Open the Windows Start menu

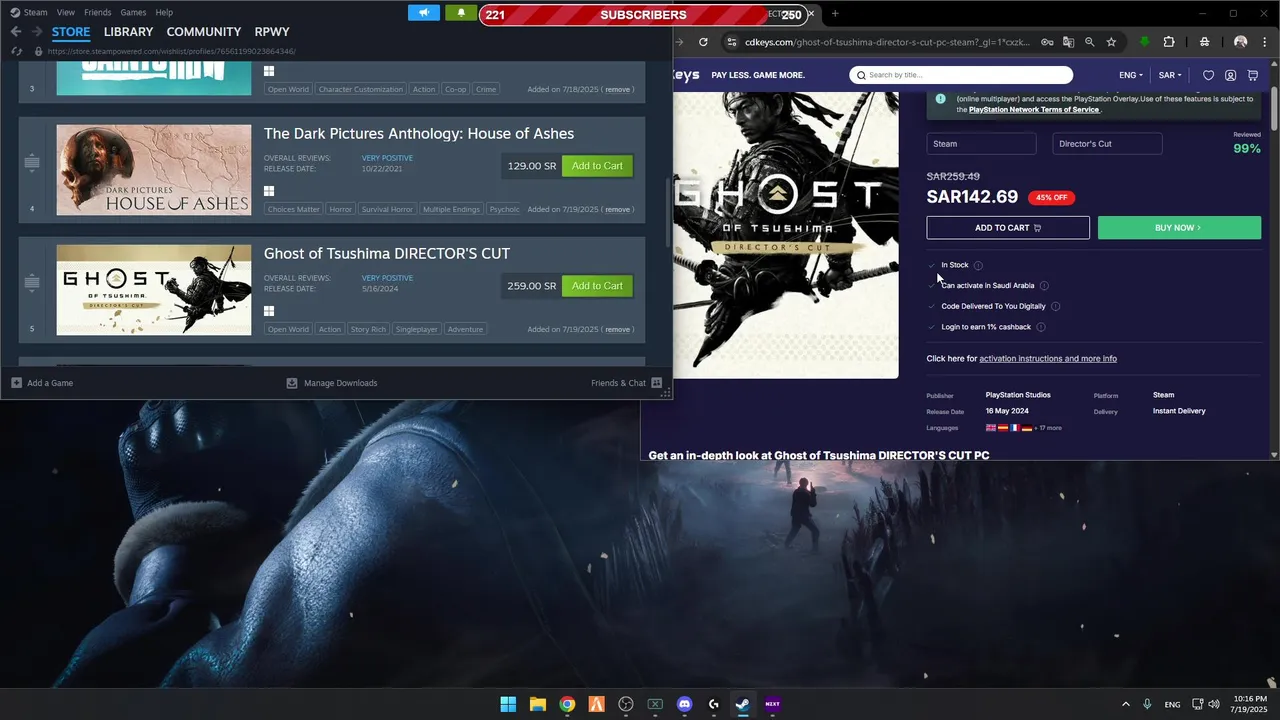(x=508, y=704)
